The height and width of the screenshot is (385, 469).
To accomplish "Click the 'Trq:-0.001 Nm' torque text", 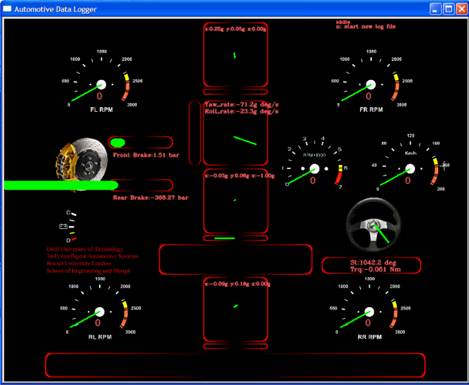I will click(375, 269).
